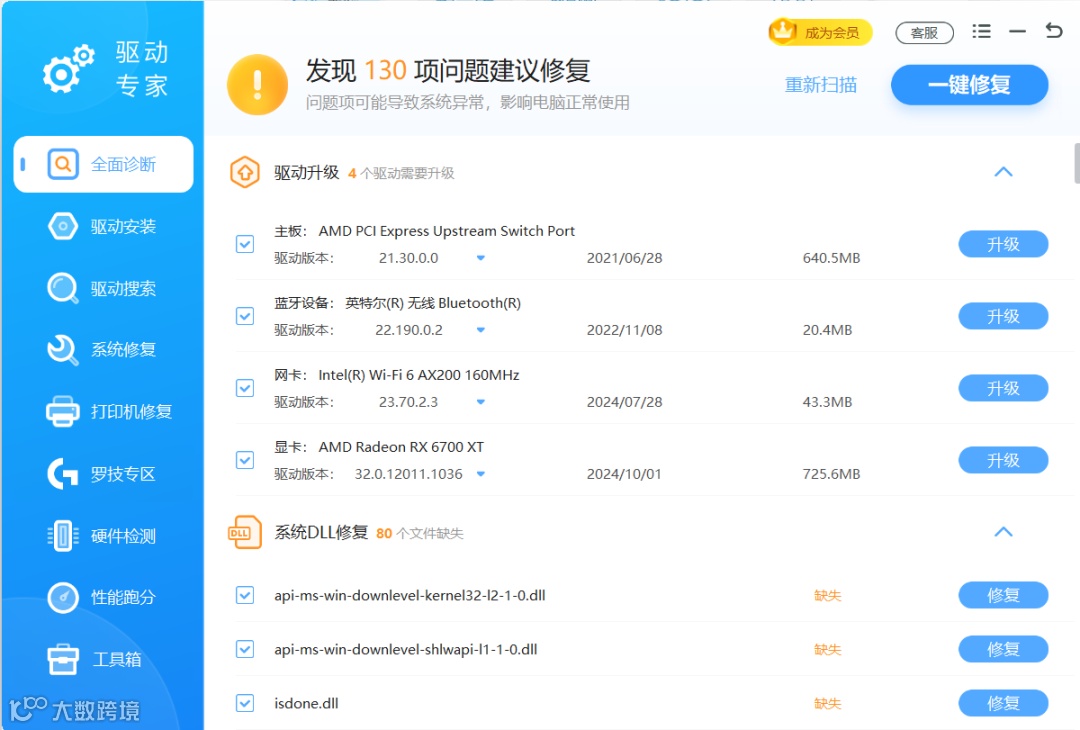The image size is (1080, 730).
Task: Click the back arrow icon at top right
Action: coord(1054,30)
